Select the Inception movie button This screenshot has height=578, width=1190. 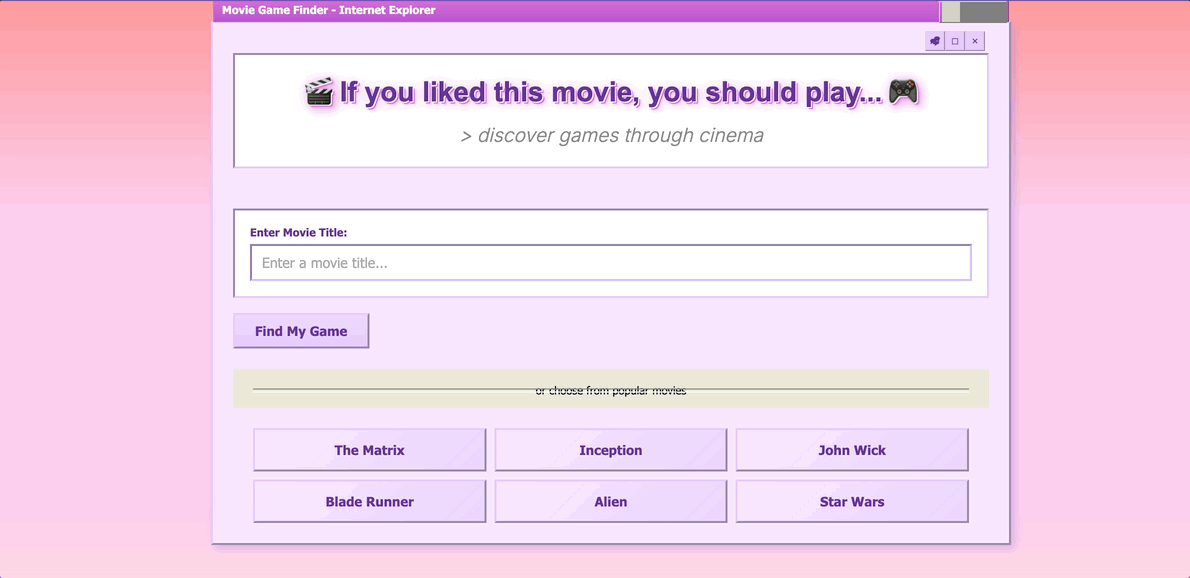pyautogui.click(x=610, y=450)
